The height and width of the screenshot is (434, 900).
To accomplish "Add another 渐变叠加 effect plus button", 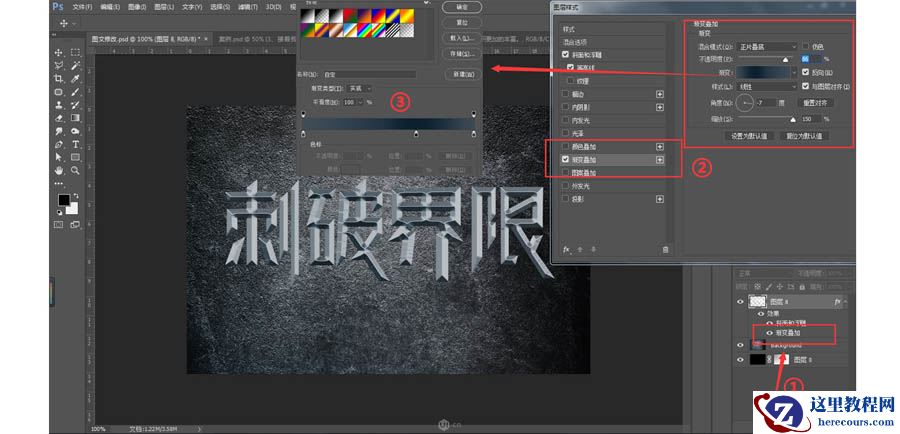I will tap(660, 160).
